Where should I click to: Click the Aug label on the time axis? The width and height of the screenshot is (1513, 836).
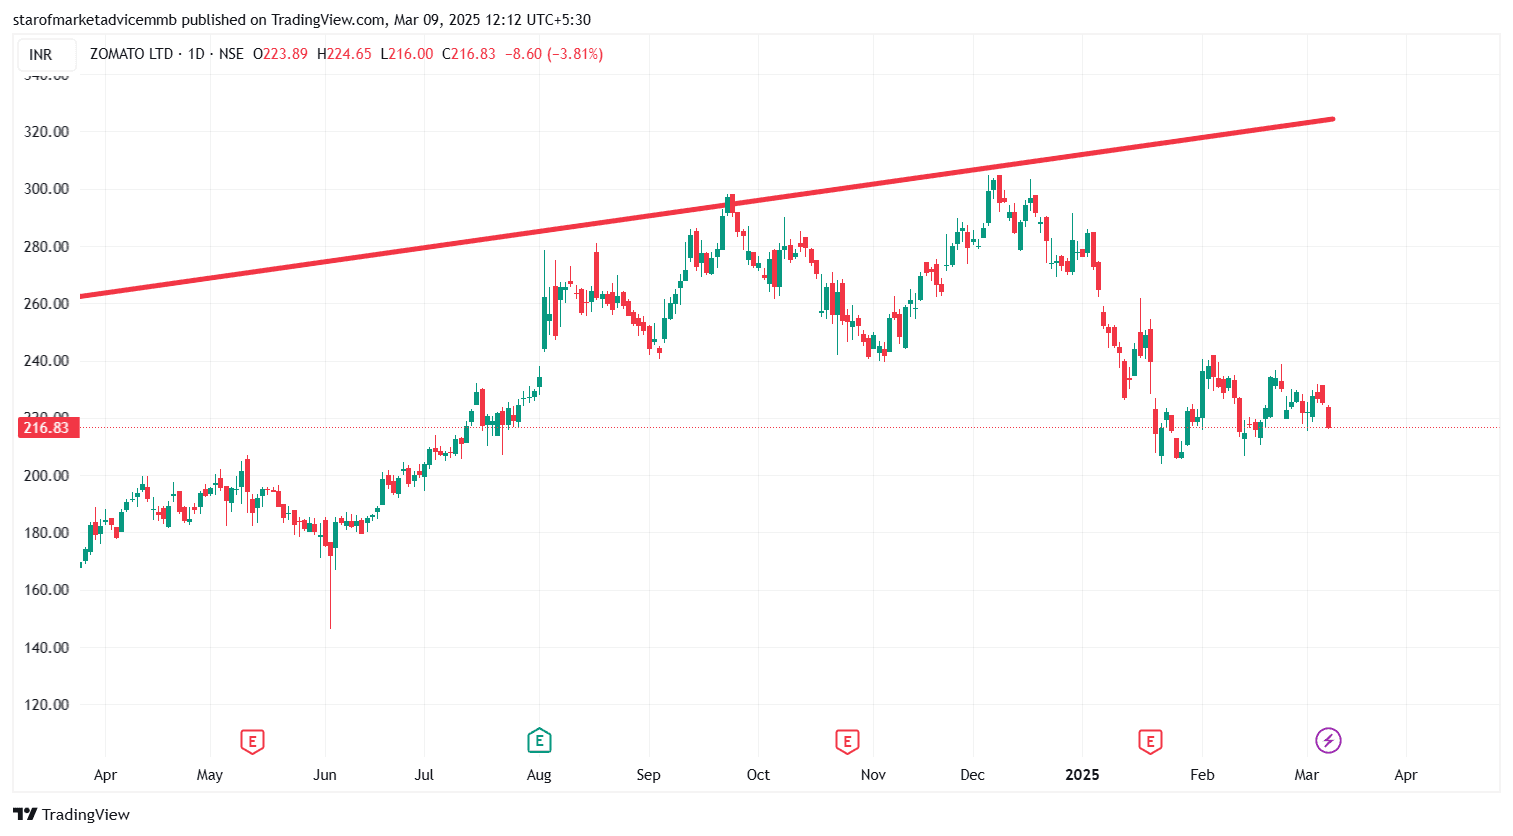click(539, 775)
